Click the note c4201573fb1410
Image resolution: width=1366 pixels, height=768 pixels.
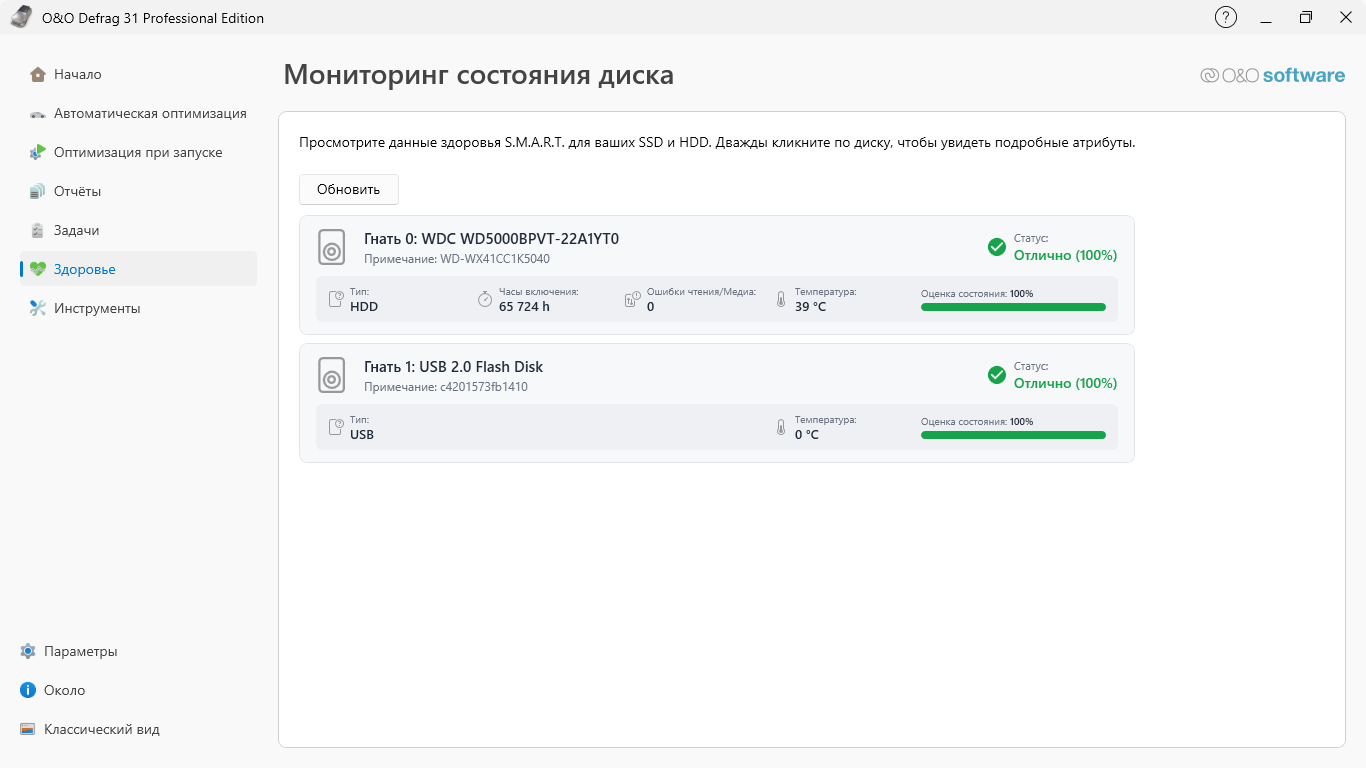484,387
